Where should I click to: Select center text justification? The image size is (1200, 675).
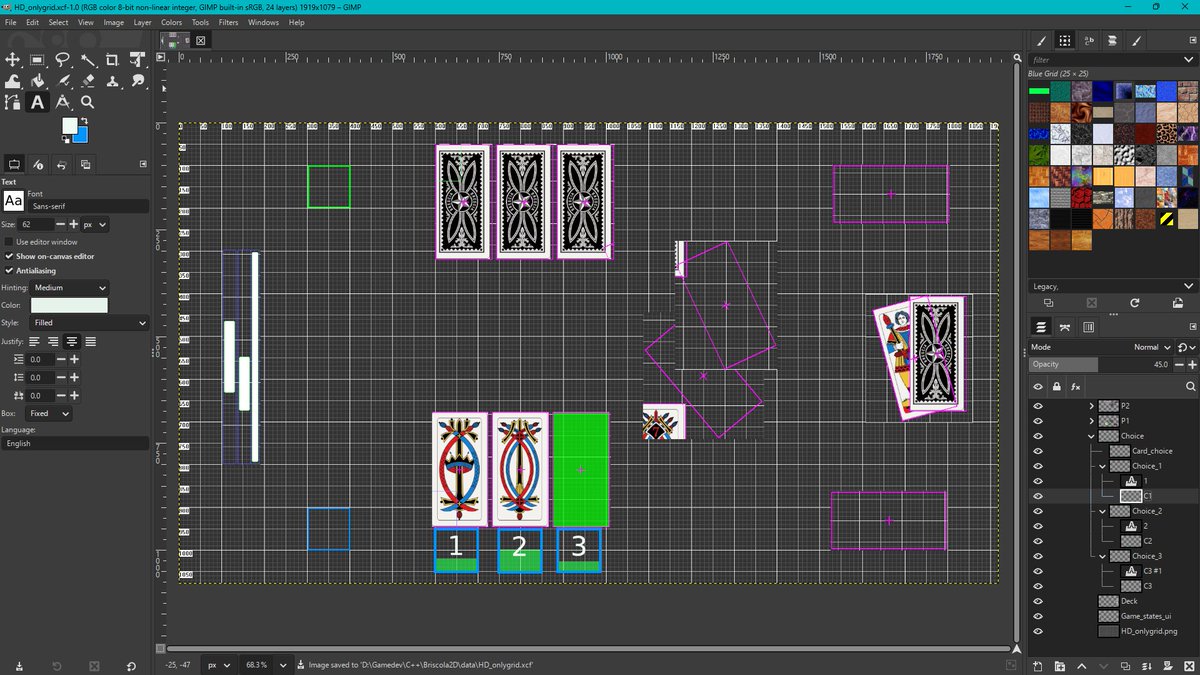72,341
